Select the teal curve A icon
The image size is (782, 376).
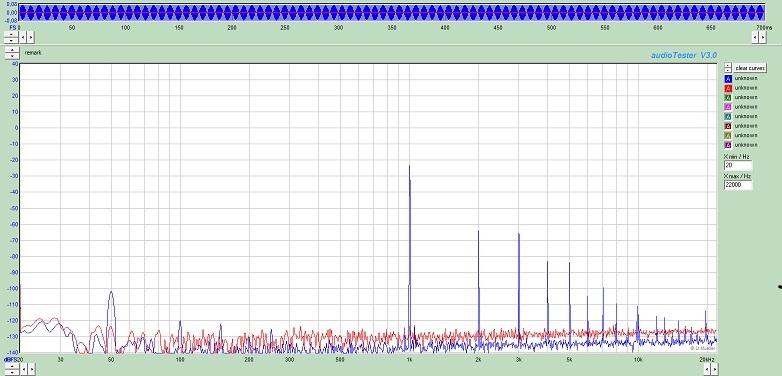click(728, 116)
